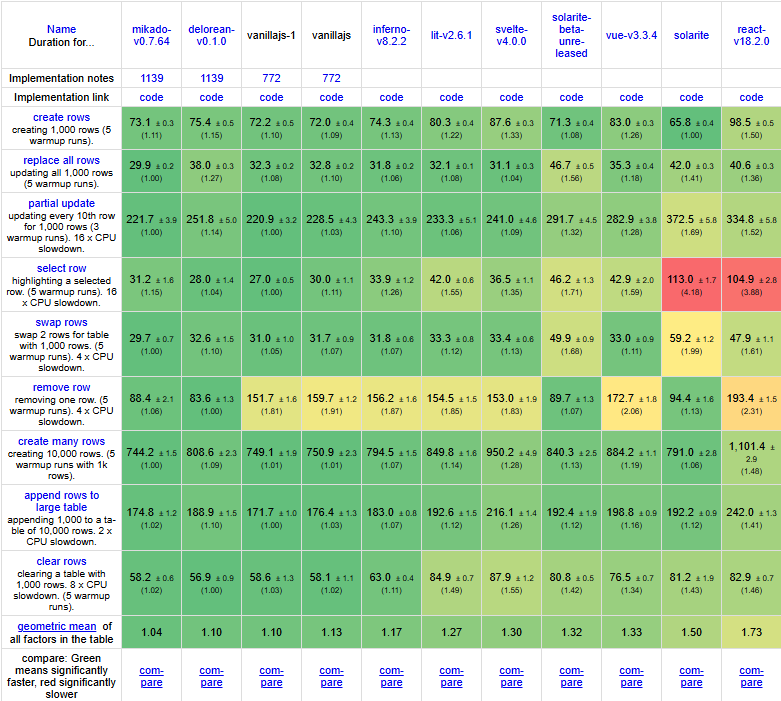Open the code link for vanillajs-1
The image size is (781, 701).
(x=271, y=98)
